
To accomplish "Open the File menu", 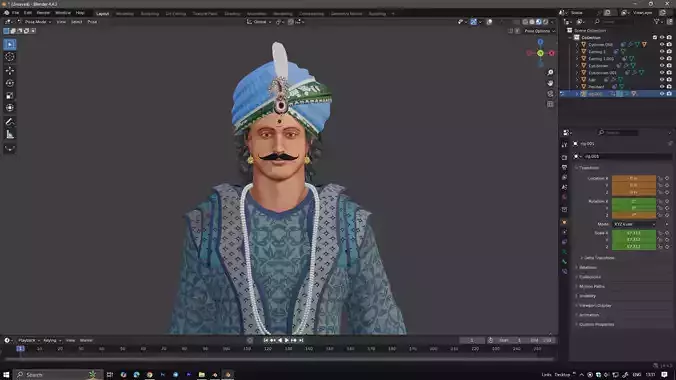I will tap(16, 13).
